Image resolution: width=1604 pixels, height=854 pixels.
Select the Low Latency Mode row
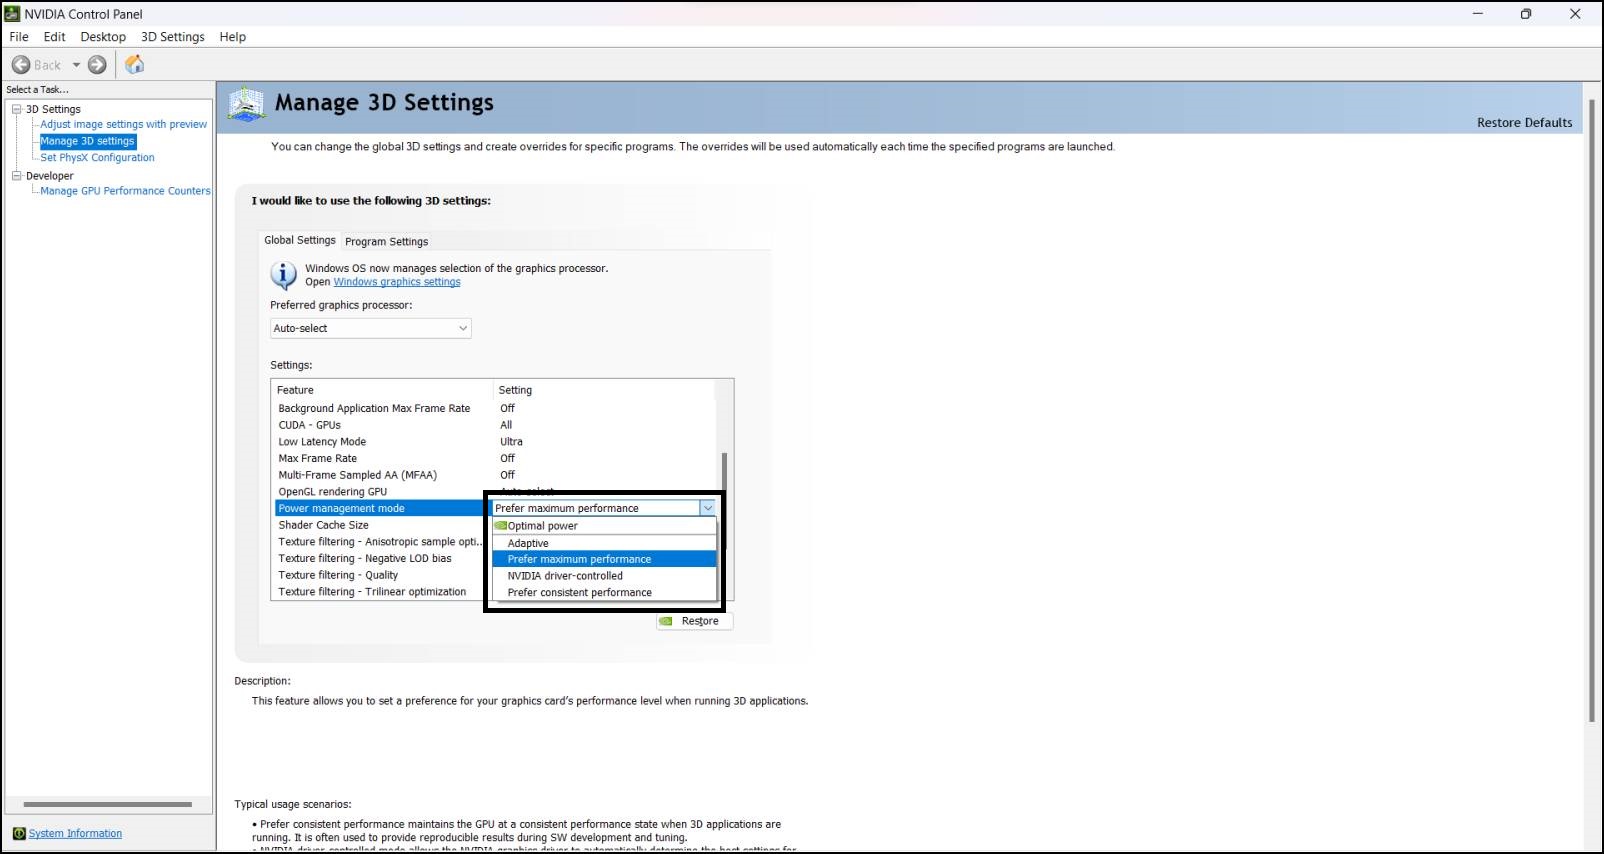(x=496, y=441)
